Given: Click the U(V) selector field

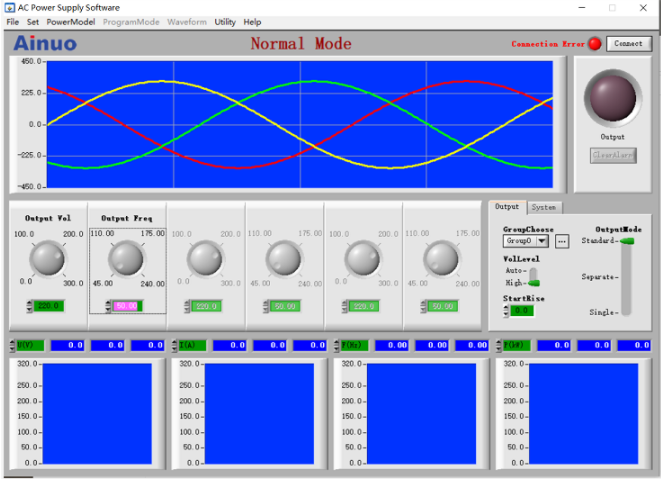Looking at the screenshot, I should click(x=30, y=346).
